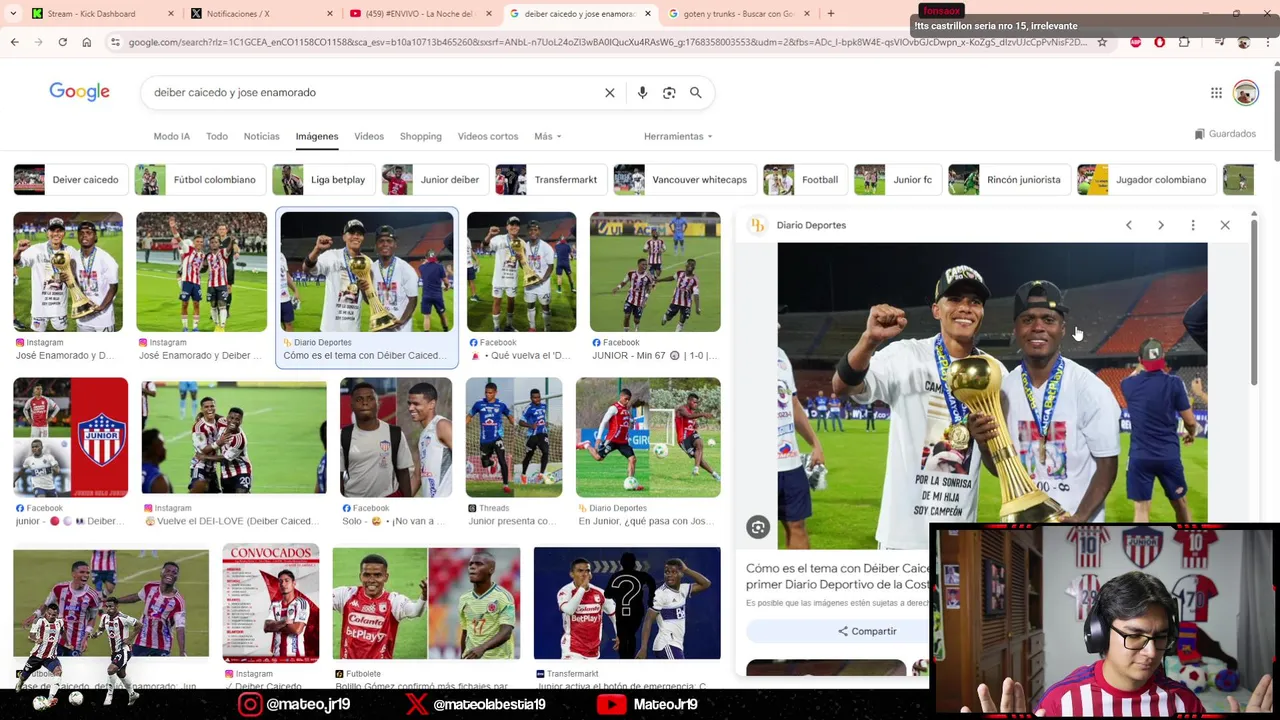Bookmark this page with the star icon
The image size is (1280, 720).
coord(1102,42)
